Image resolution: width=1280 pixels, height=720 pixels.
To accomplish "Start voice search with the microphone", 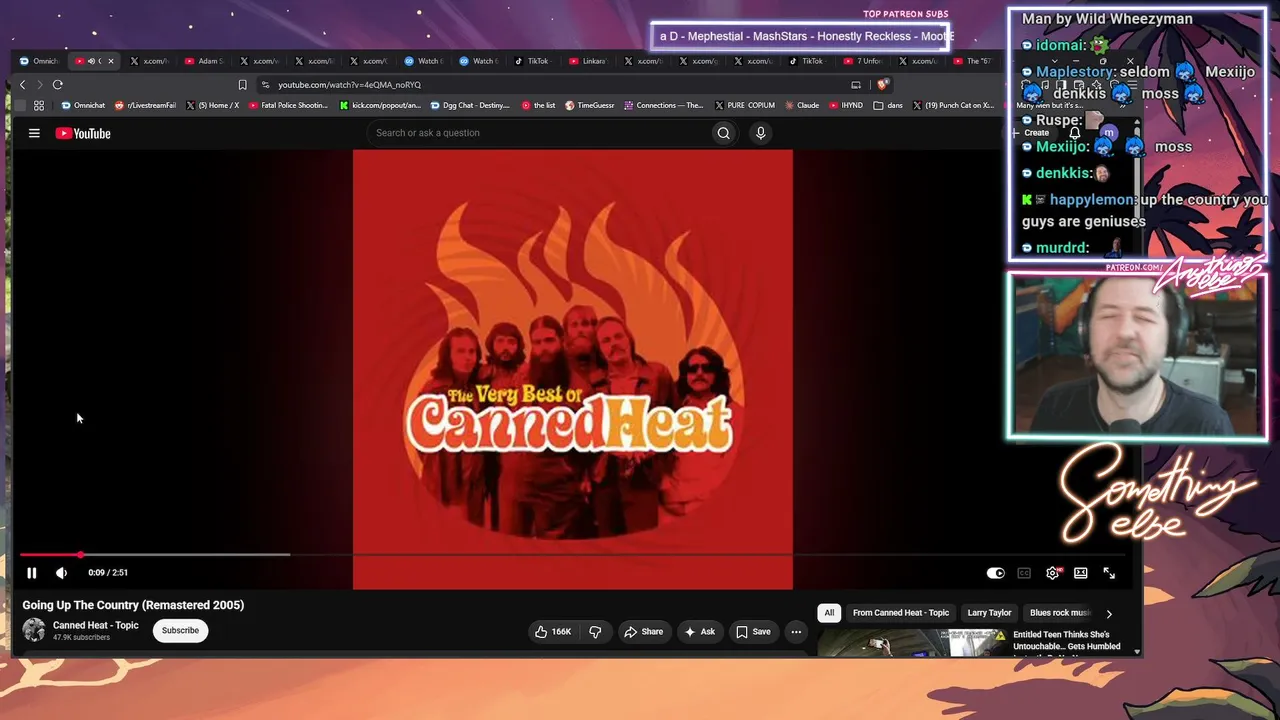I will click(x=760, y=133).
